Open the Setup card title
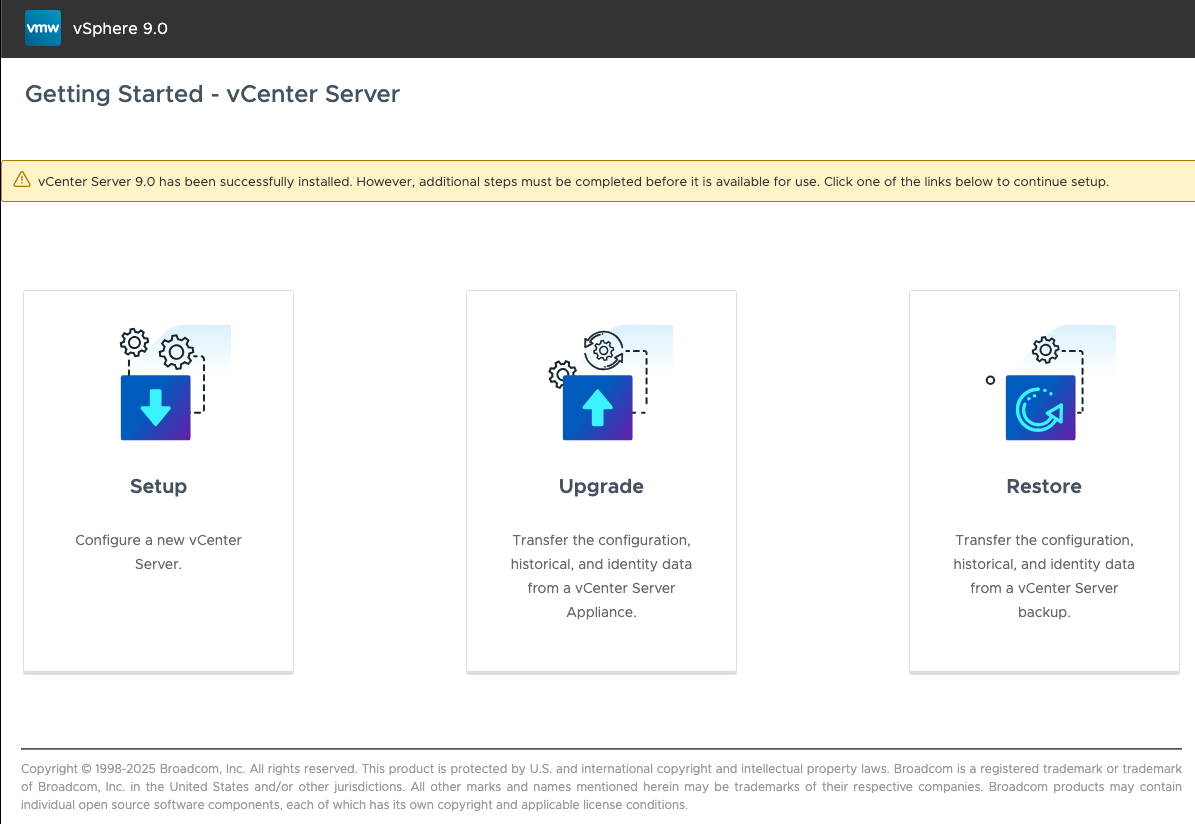Viewport: 1195px width, 824px height. click(159, 486)
